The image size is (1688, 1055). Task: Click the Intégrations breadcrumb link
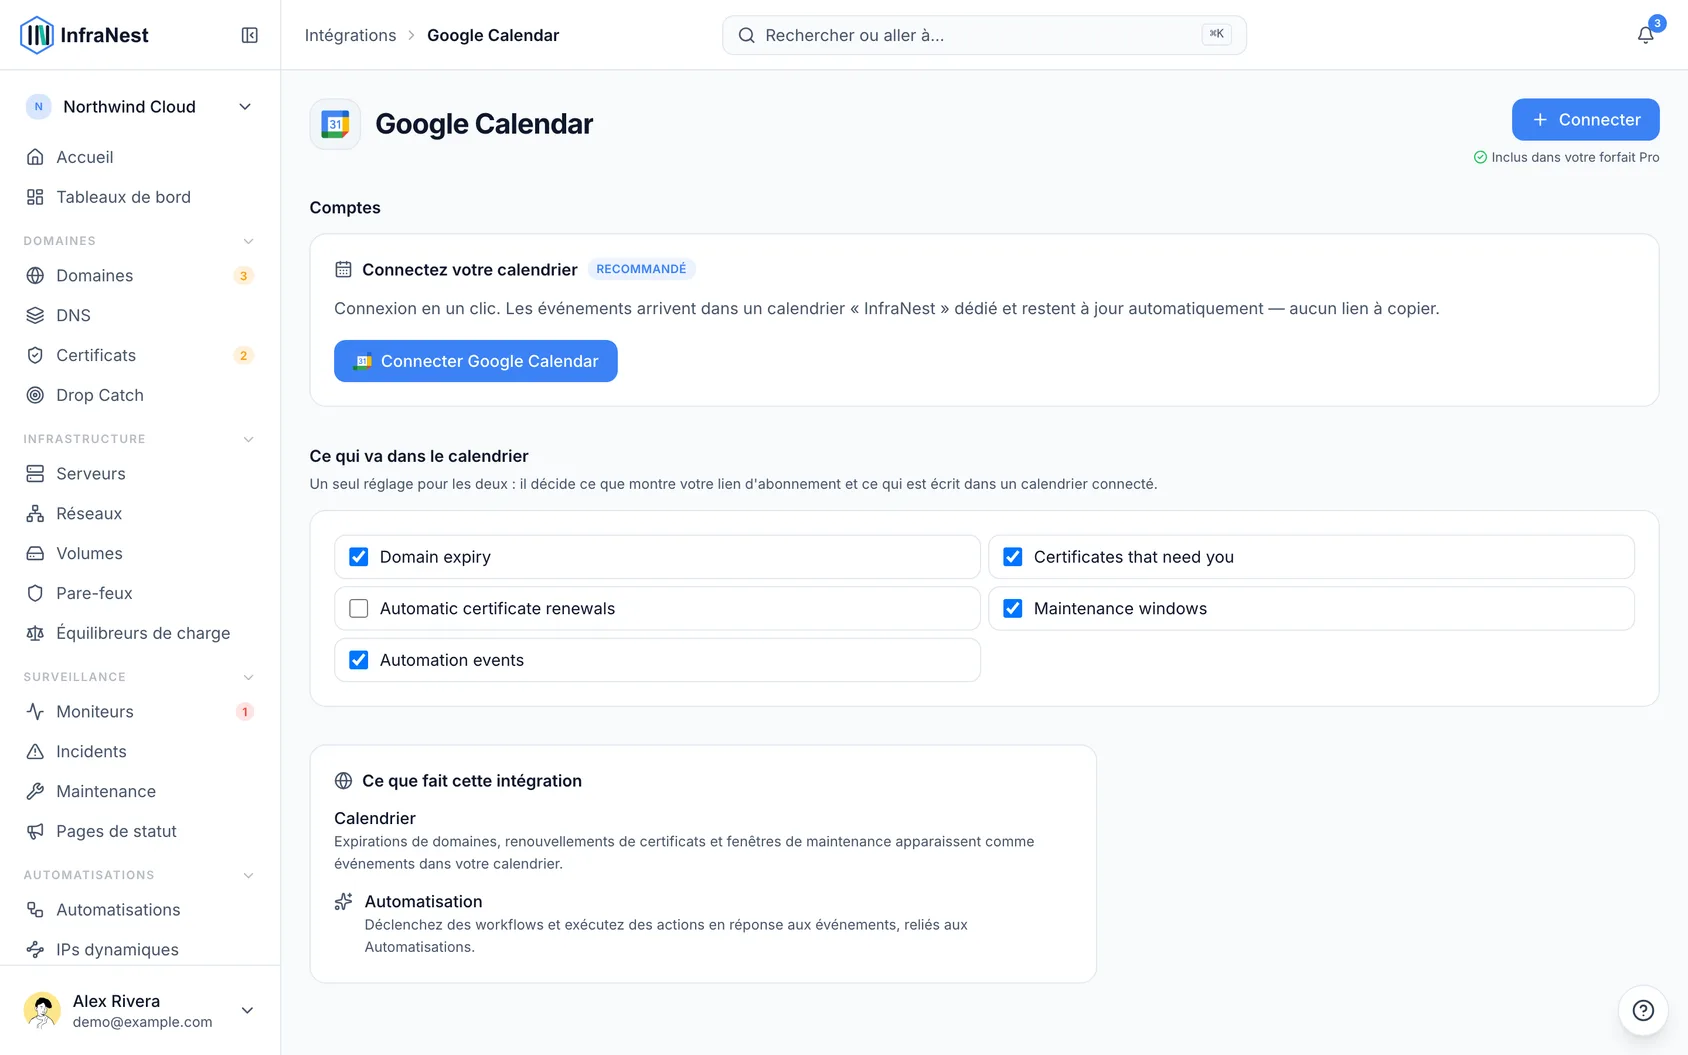[350, 35]
